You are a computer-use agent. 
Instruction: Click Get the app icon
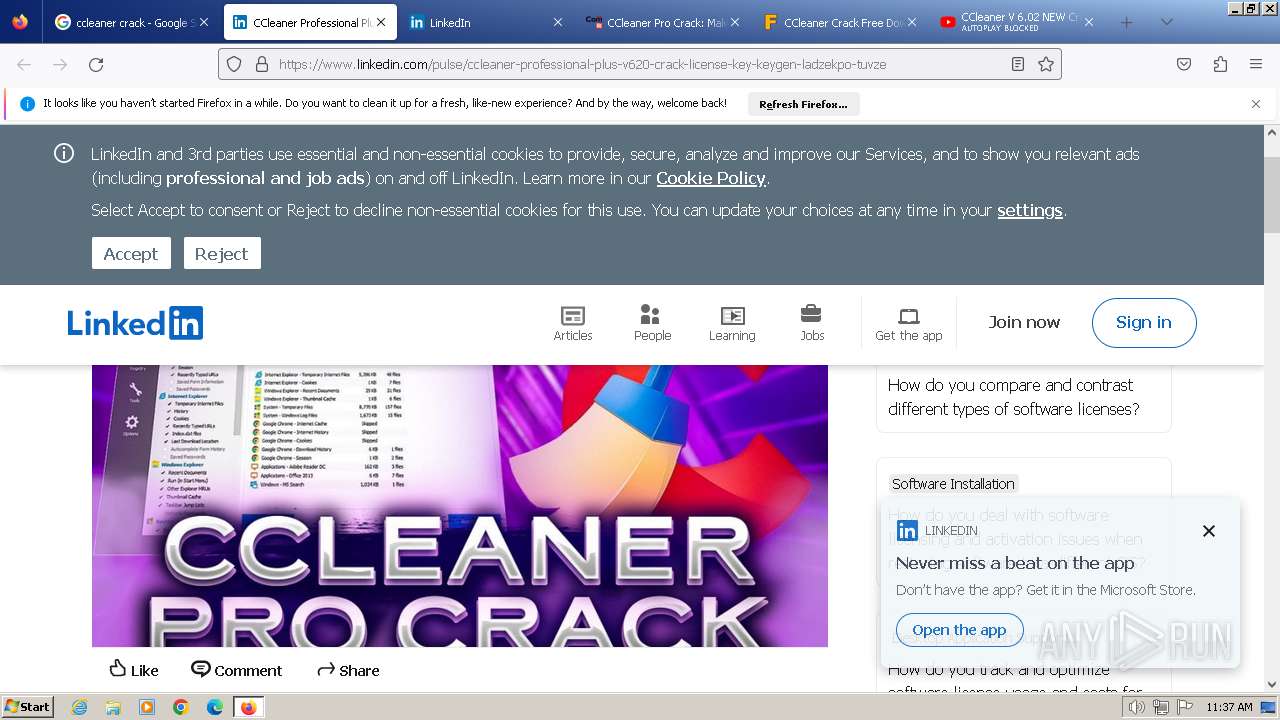click(909, 323)
